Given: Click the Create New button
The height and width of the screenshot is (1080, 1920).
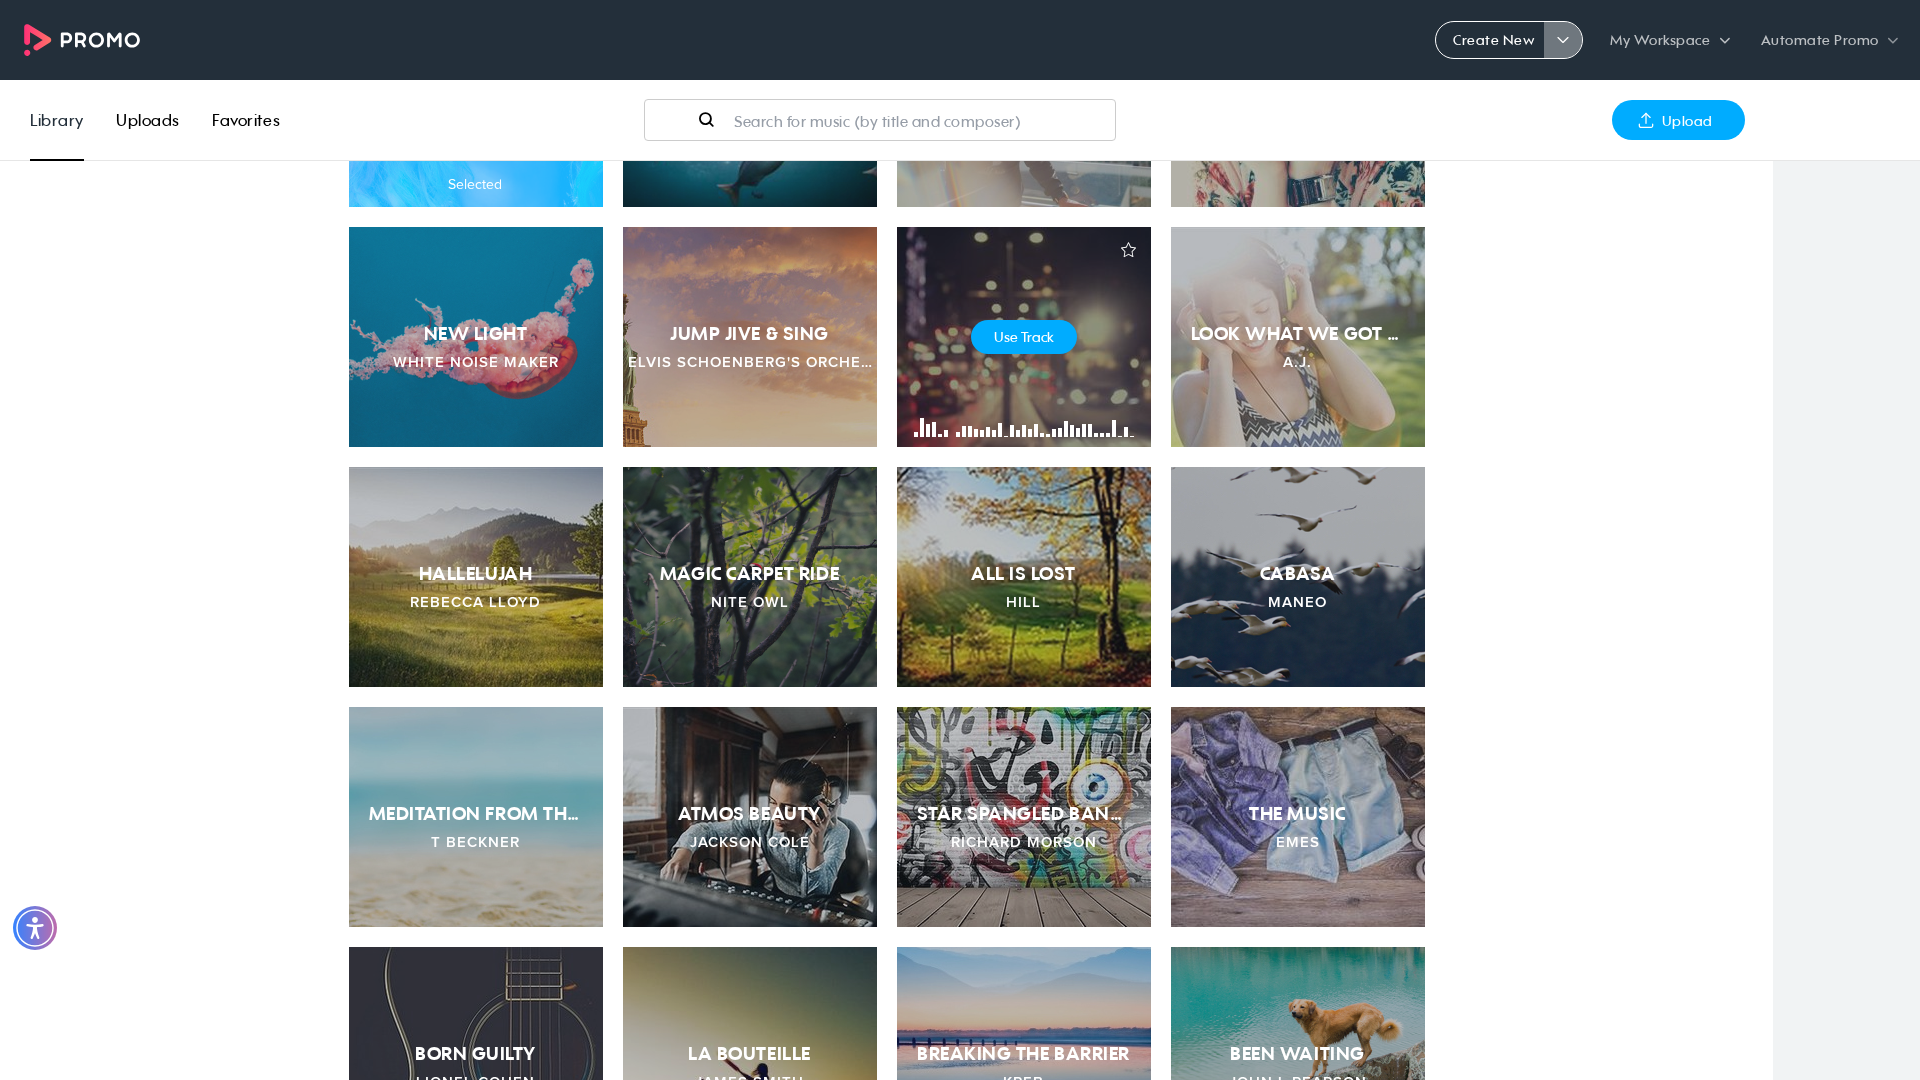Looking at the screenshot, I should tap(1492, 40).
